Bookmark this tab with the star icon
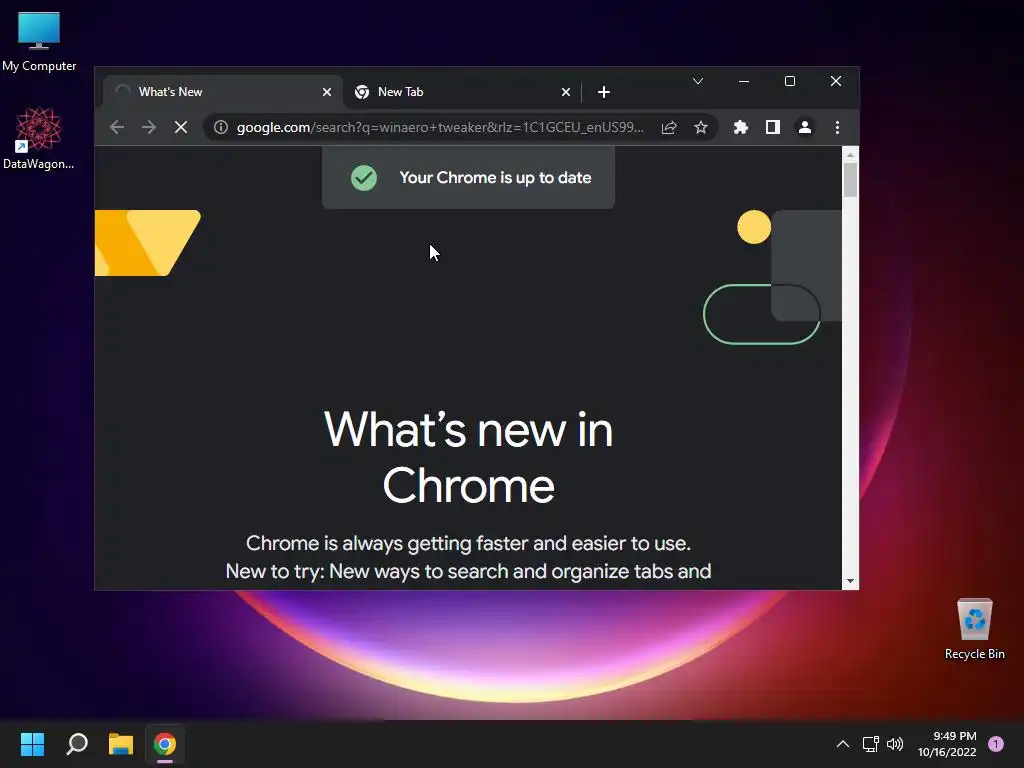Viewport: 1024px width, 768px height. [701, 127]
